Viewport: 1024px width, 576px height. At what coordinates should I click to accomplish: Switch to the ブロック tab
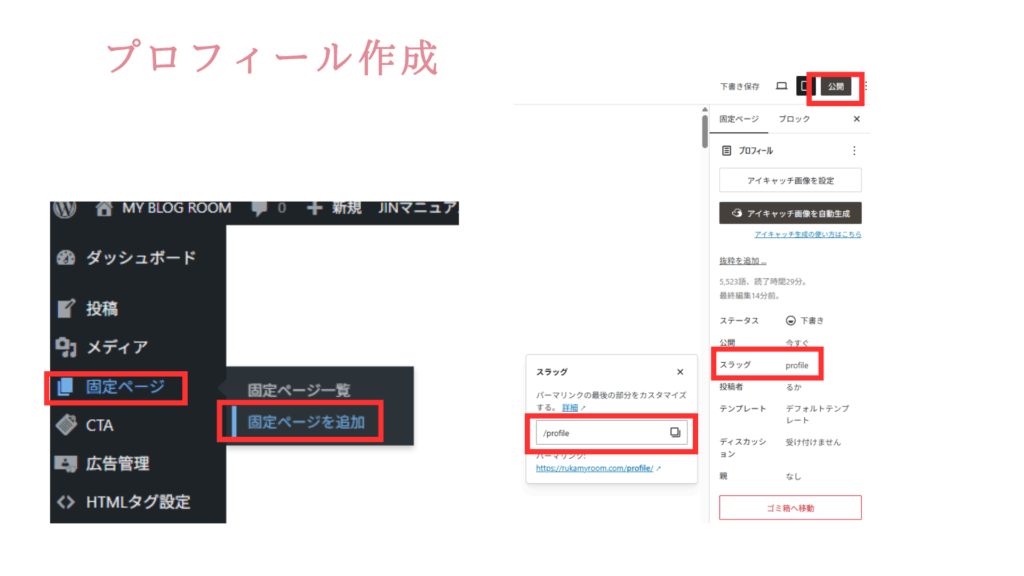tap(794, 119)
